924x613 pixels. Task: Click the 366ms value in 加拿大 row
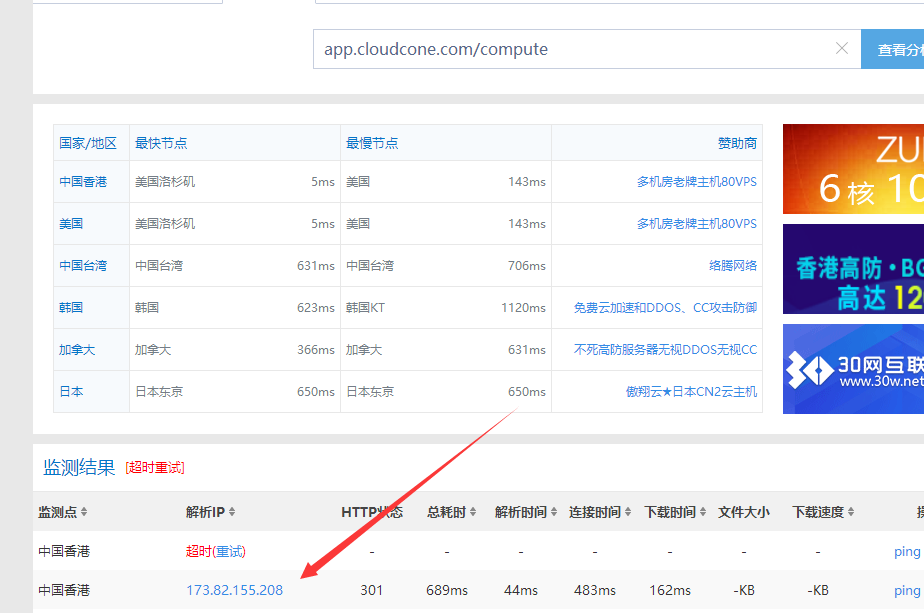coord(316,350)
